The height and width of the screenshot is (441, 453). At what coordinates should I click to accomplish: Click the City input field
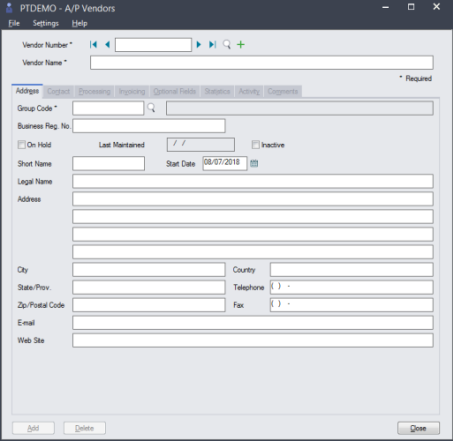[149, 270]
